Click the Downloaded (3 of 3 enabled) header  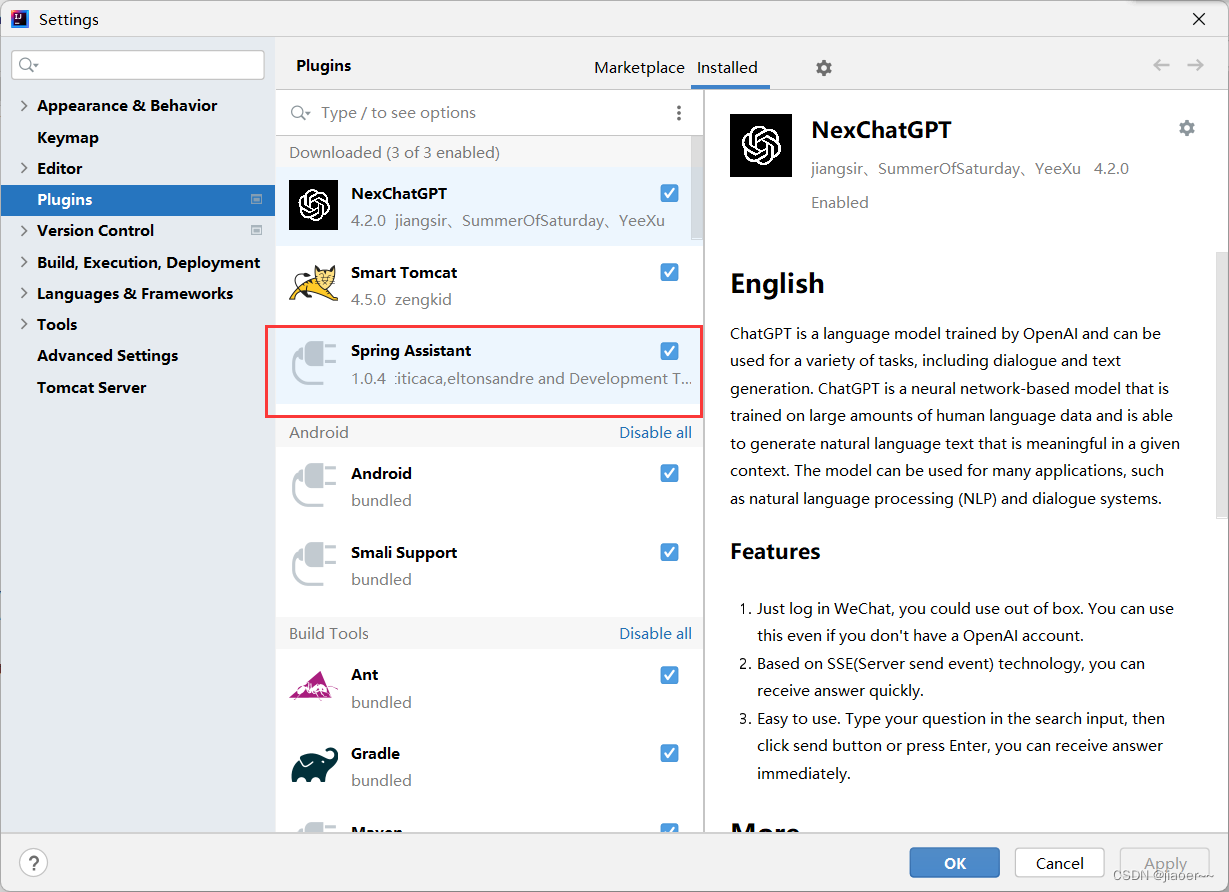394,152
